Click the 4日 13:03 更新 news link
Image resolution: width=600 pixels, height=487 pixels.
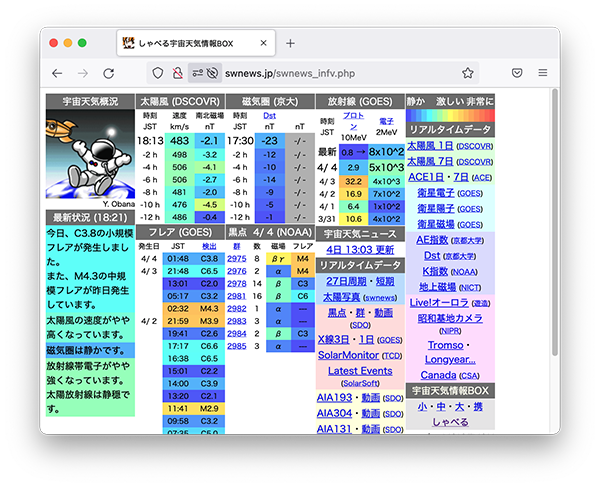click(x=360, y=249)
